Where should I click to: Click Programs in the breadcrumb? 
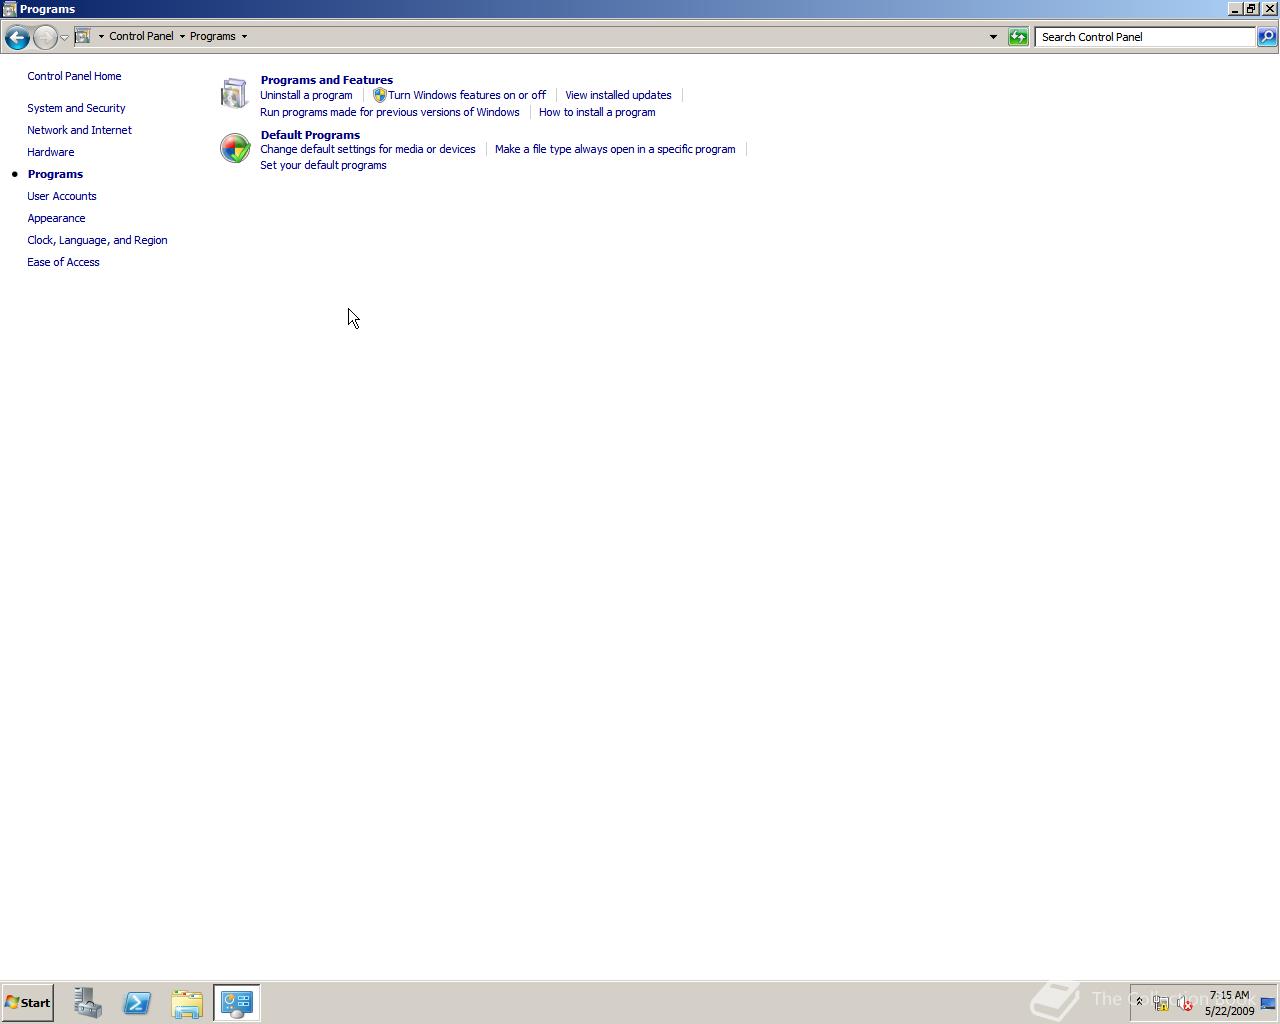coord(213,36)
